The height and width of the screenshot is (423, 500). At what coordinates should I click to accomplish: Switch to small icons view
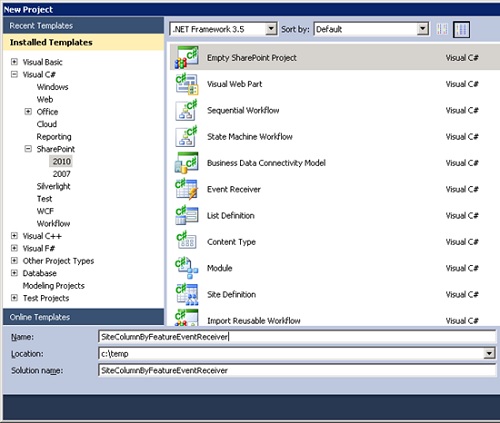pyautogui.click(x=442, y=29)
